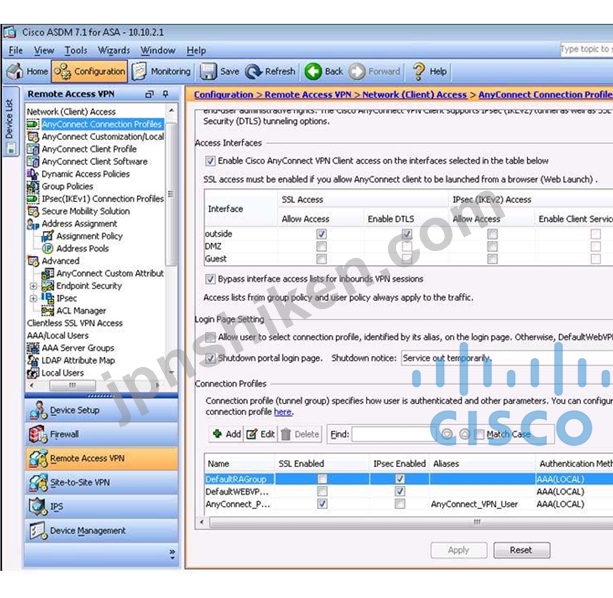Check IPsec Allow Access for outside interface
This screenshot has height=598, width=613.
493,234
